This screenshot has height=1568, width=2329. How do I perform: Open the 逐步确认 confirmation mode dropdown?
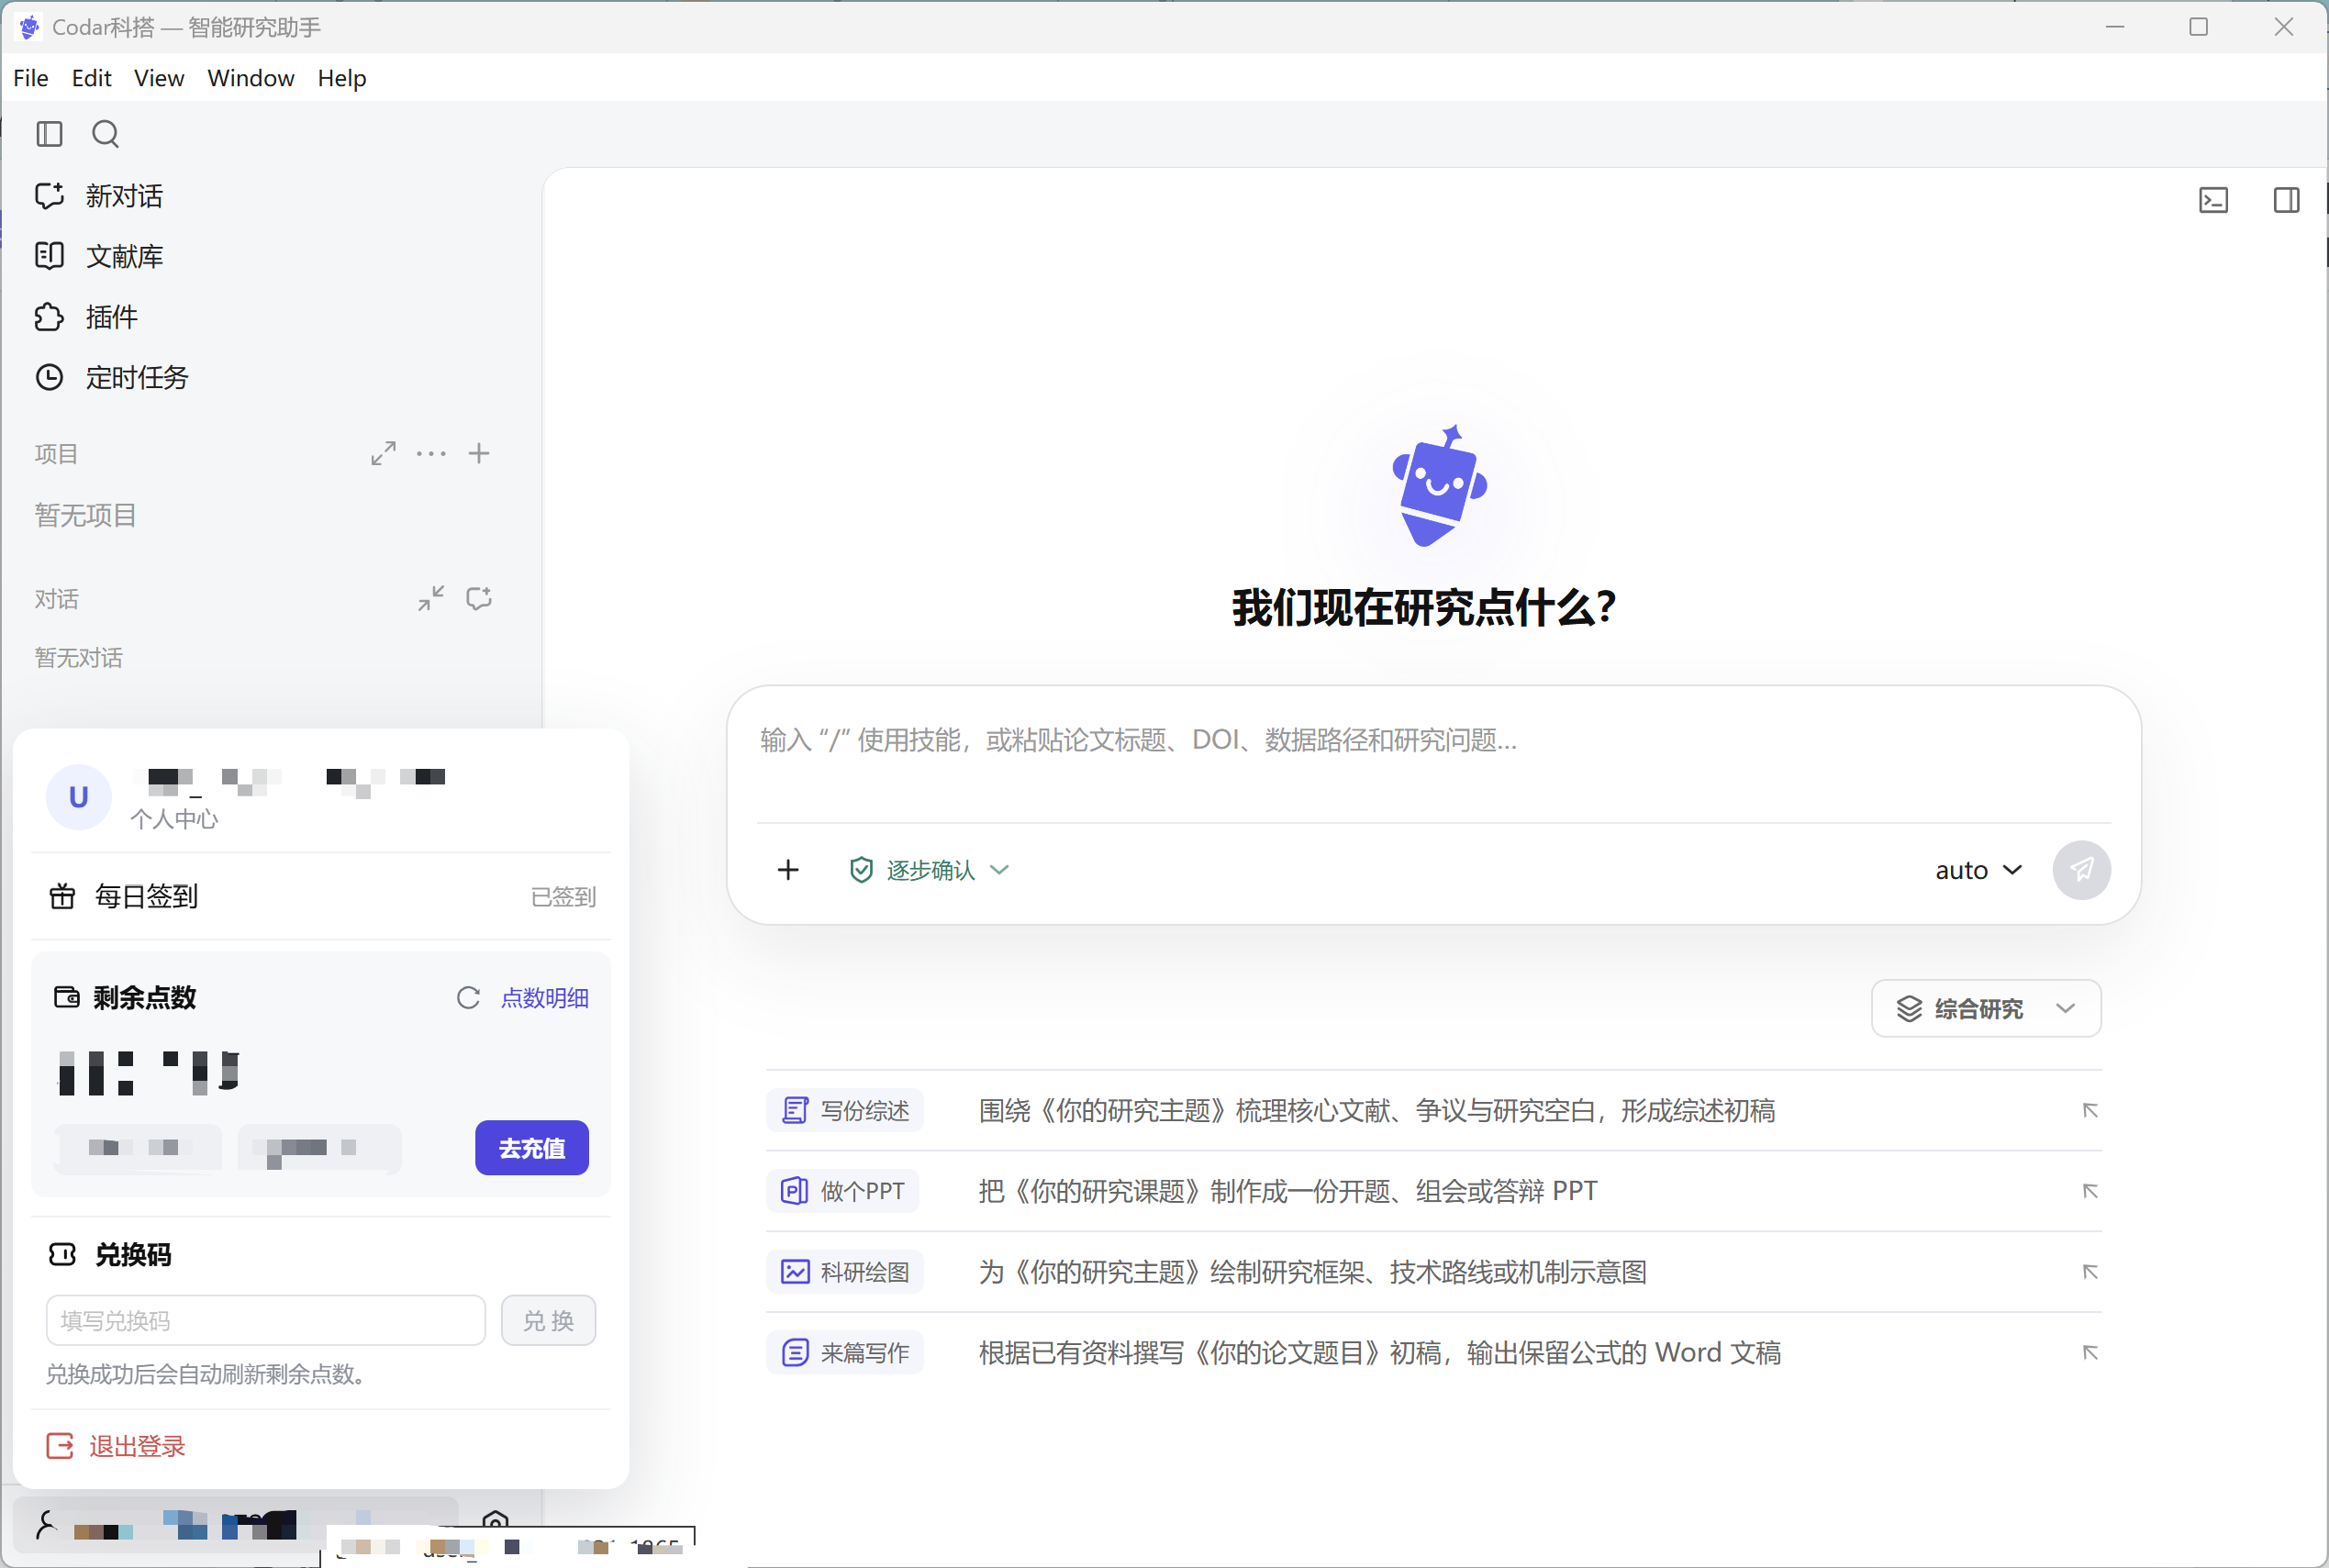[929, 870]
